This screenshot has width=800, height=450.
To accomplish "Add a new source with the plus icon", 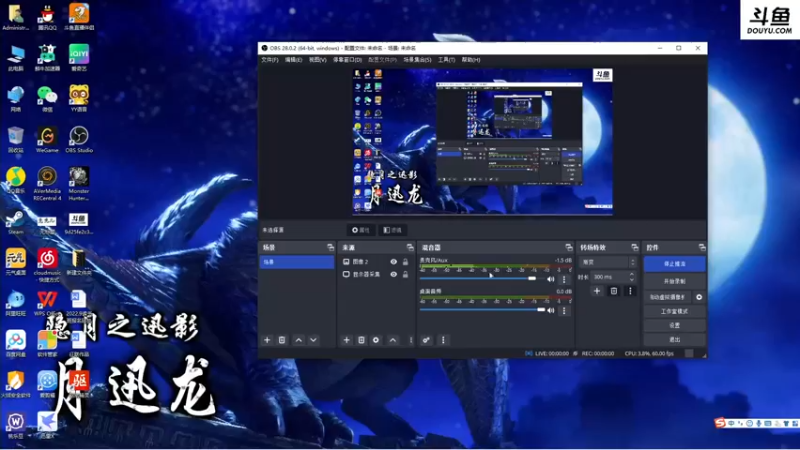I will tap(346, 340).
